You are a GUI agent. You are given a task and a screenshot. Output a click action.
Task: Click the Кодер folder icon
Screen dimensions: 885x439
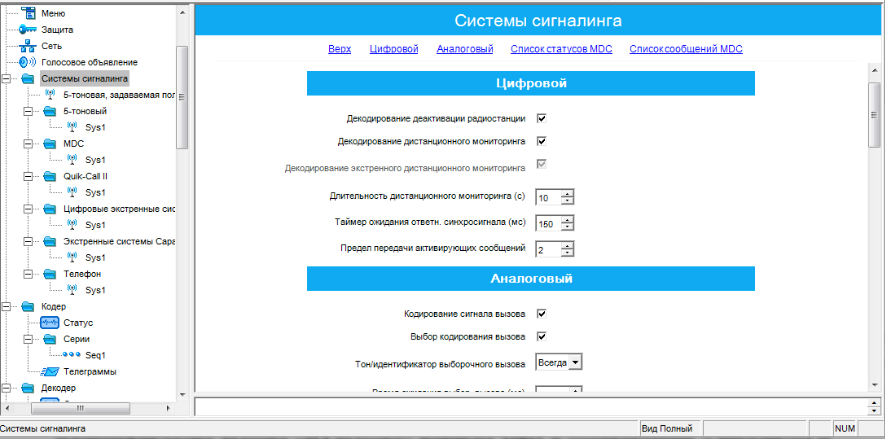28,307
